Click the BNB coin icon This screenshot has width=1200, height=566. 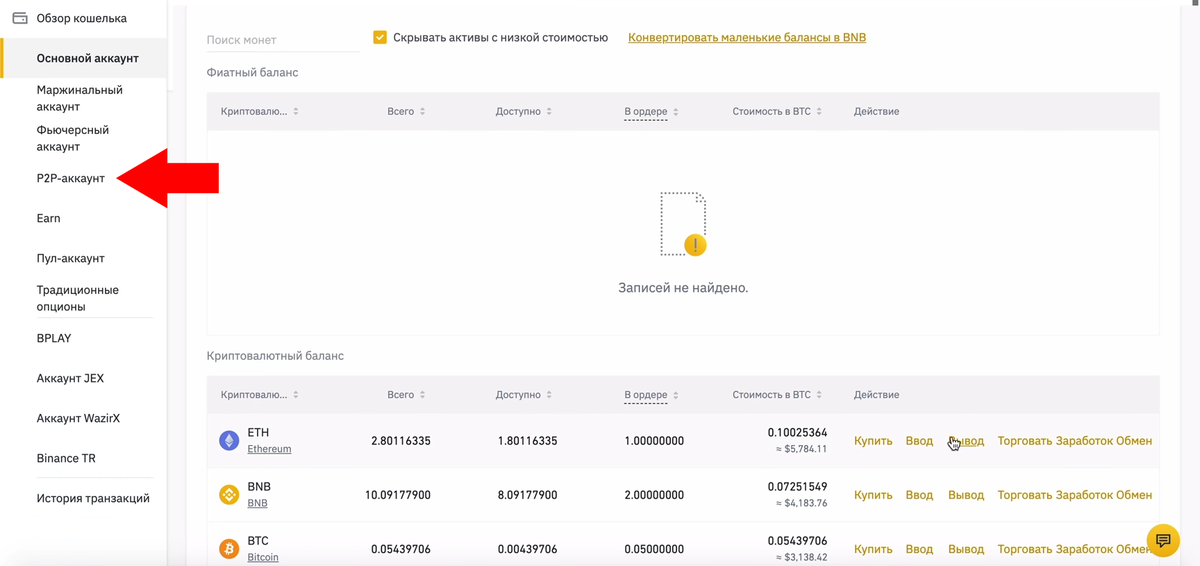(229, 494)
